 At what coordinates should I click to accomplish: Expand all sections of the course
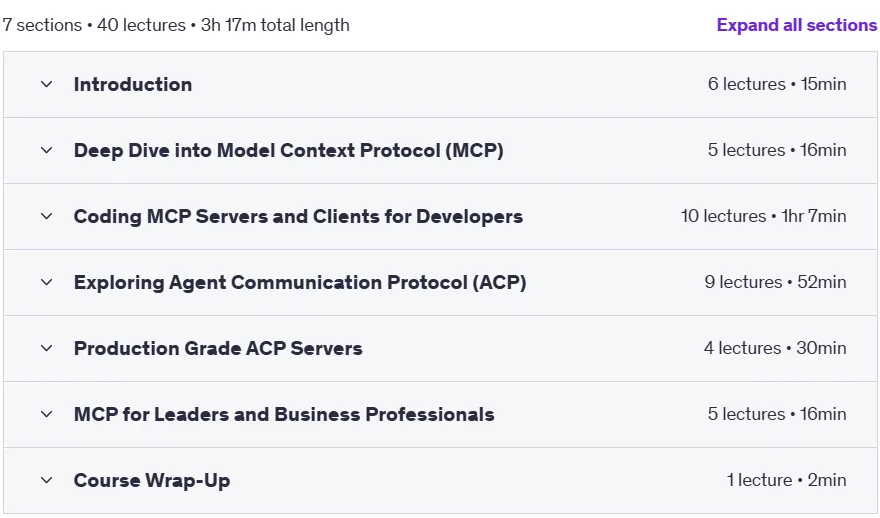(x=796, y=25)
